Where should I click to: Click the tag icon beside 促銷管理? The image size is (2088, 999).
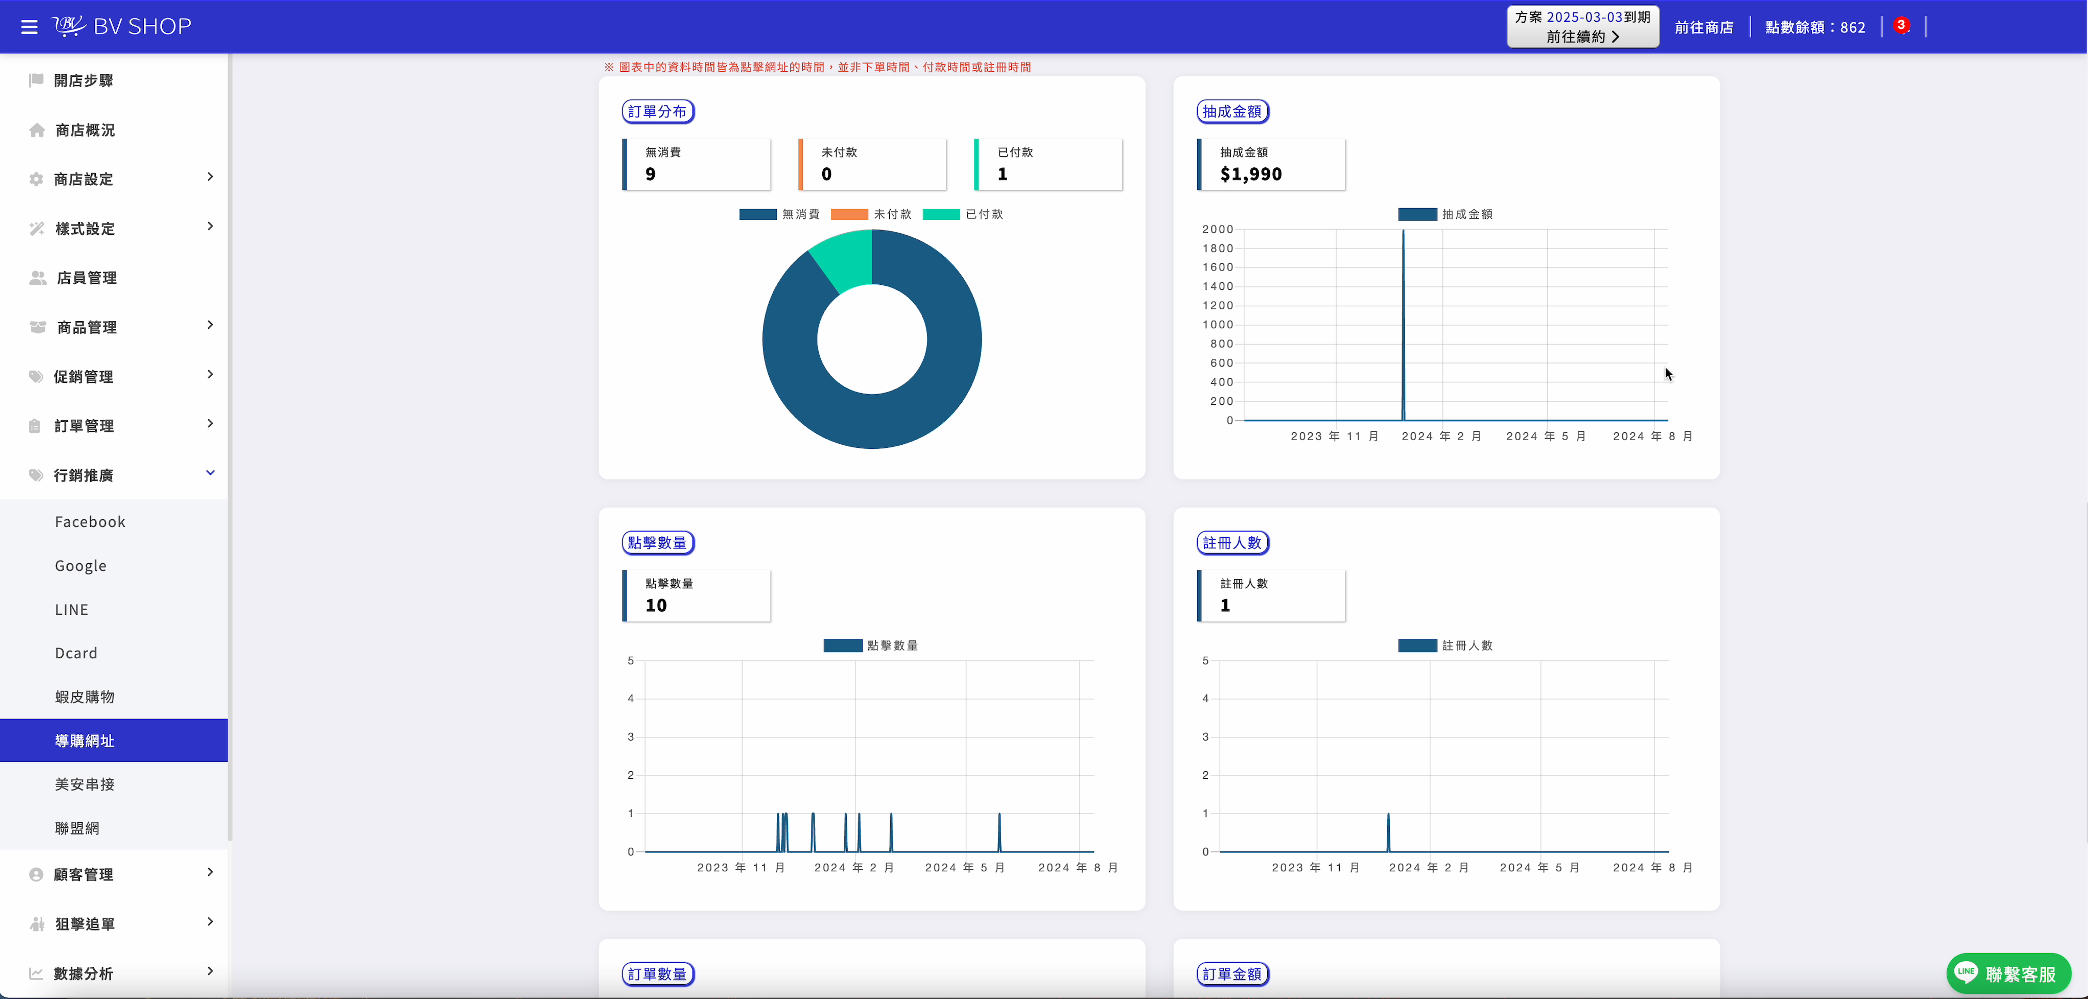[36, 377]
